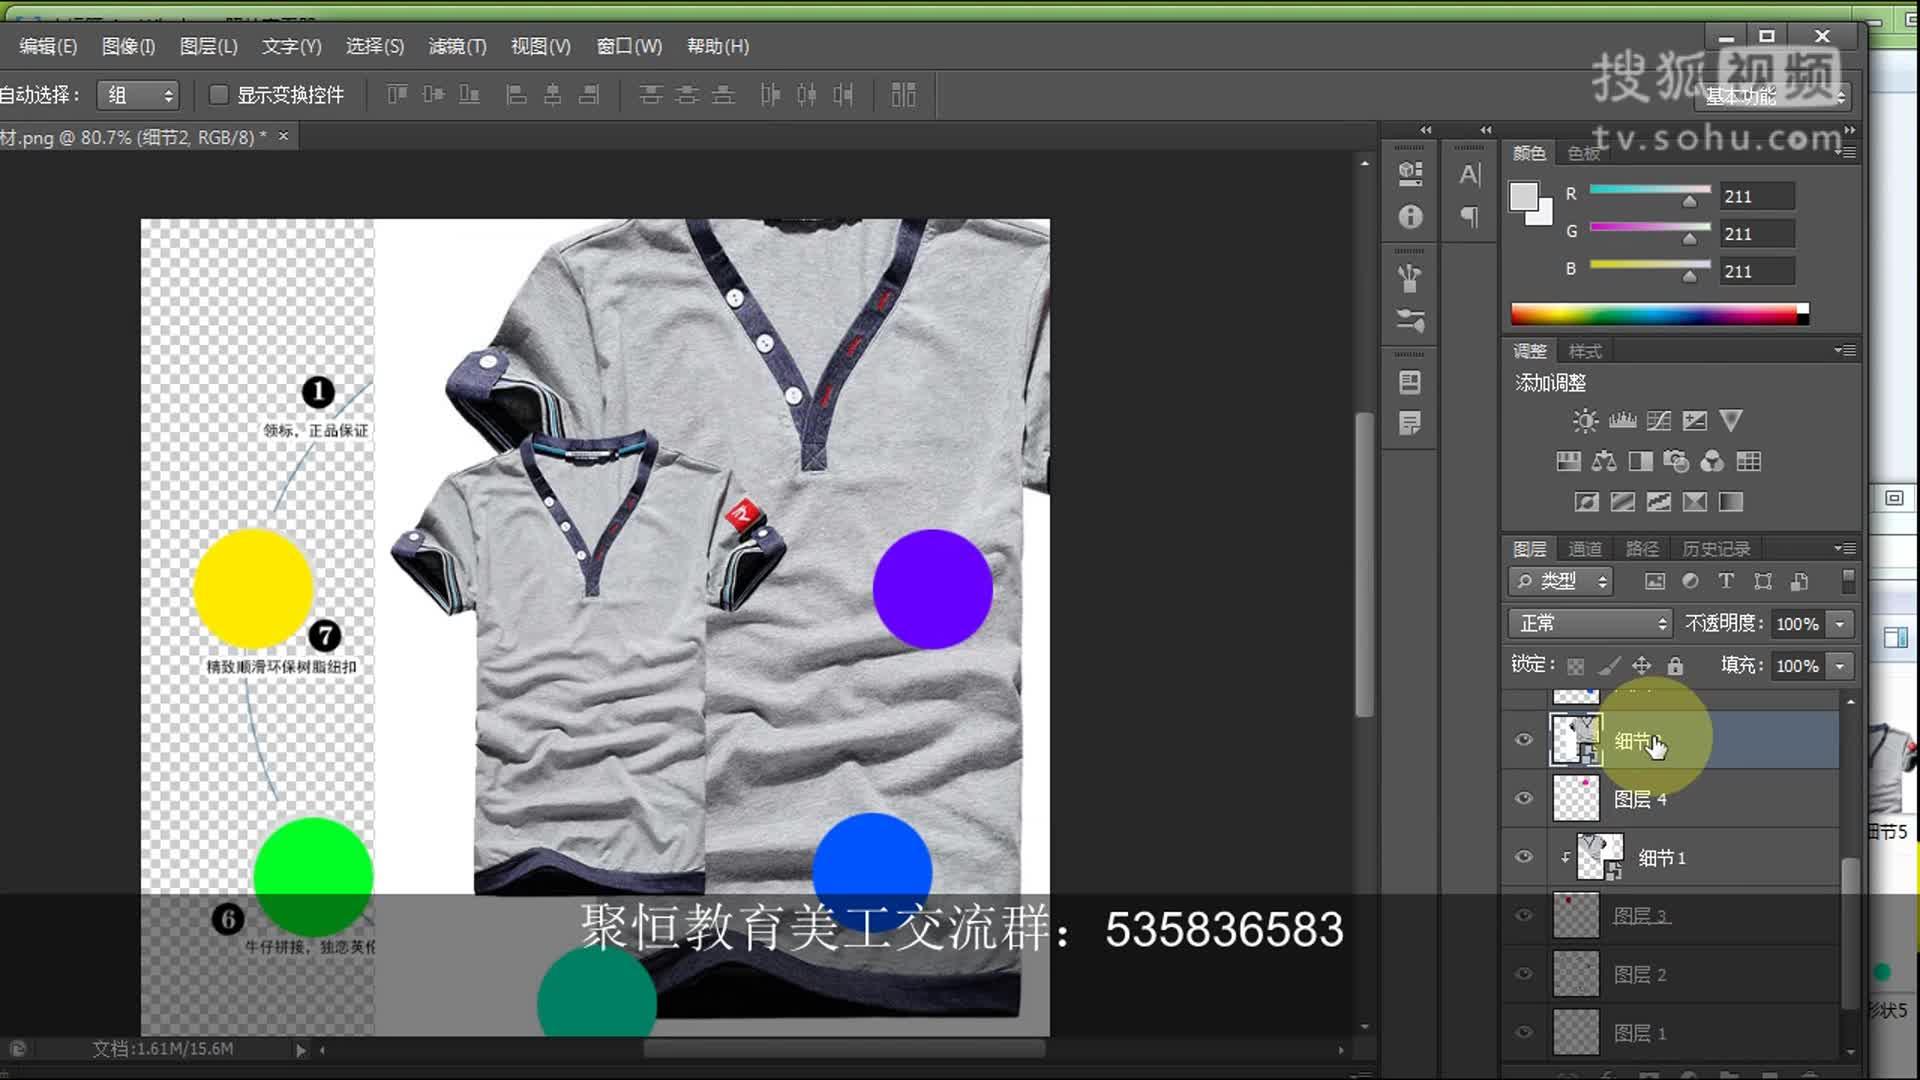Open the 滤镜(T) menu
This screenshot has width=1920, height=1080.
coord(457,46)
